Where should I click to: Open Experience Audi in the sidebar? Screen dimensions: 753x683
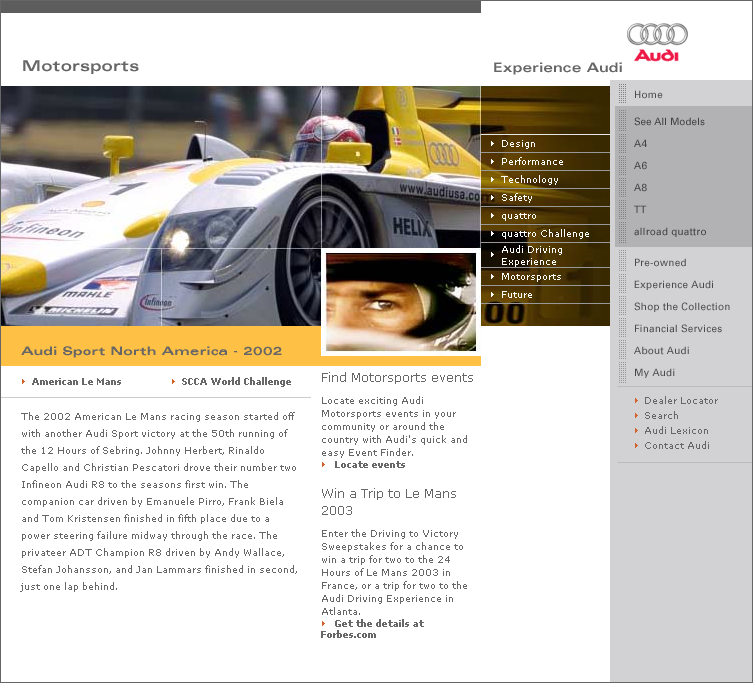pyautogui.click(x=673, y=284)
